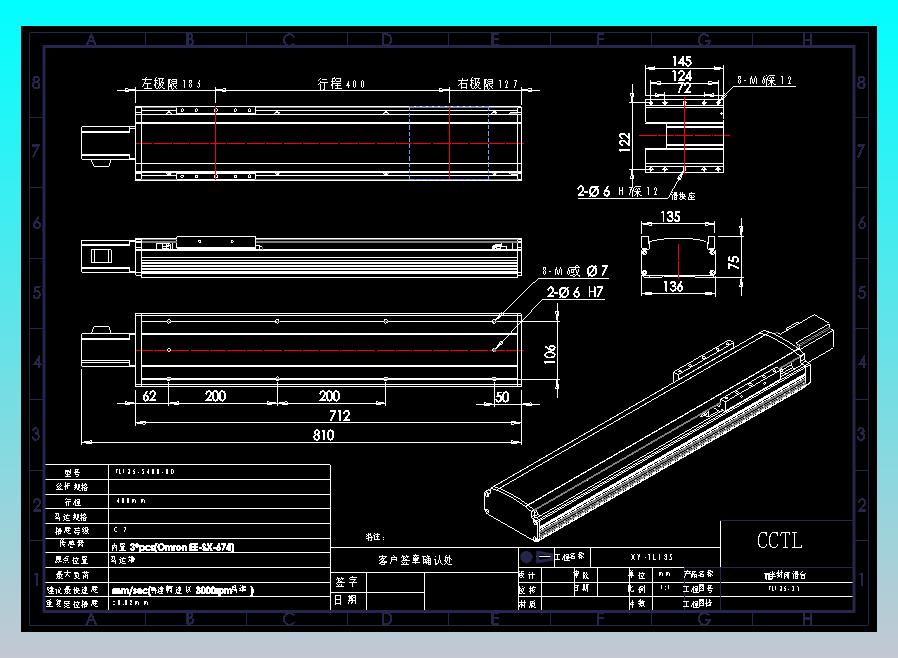Viewport: 898px width, 658px height.
Task: Select the isometric 3D view of the actuator
Action: coord(659,428)
